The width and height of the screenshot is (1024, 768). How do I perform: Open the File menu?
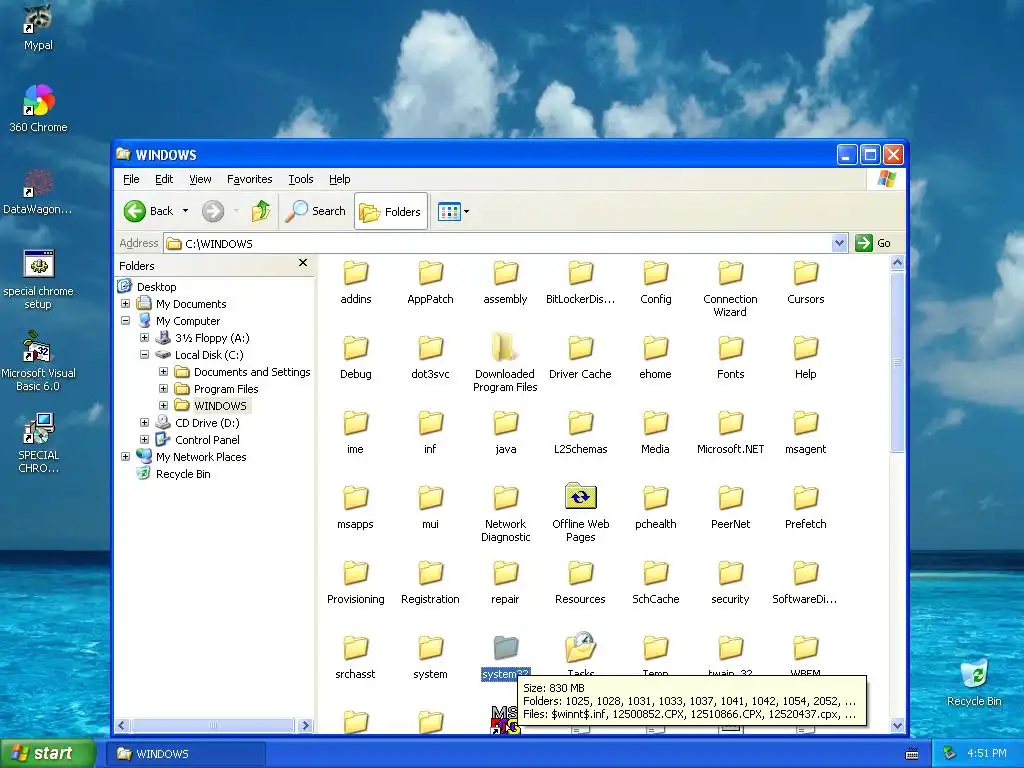(x=131, y=179)
